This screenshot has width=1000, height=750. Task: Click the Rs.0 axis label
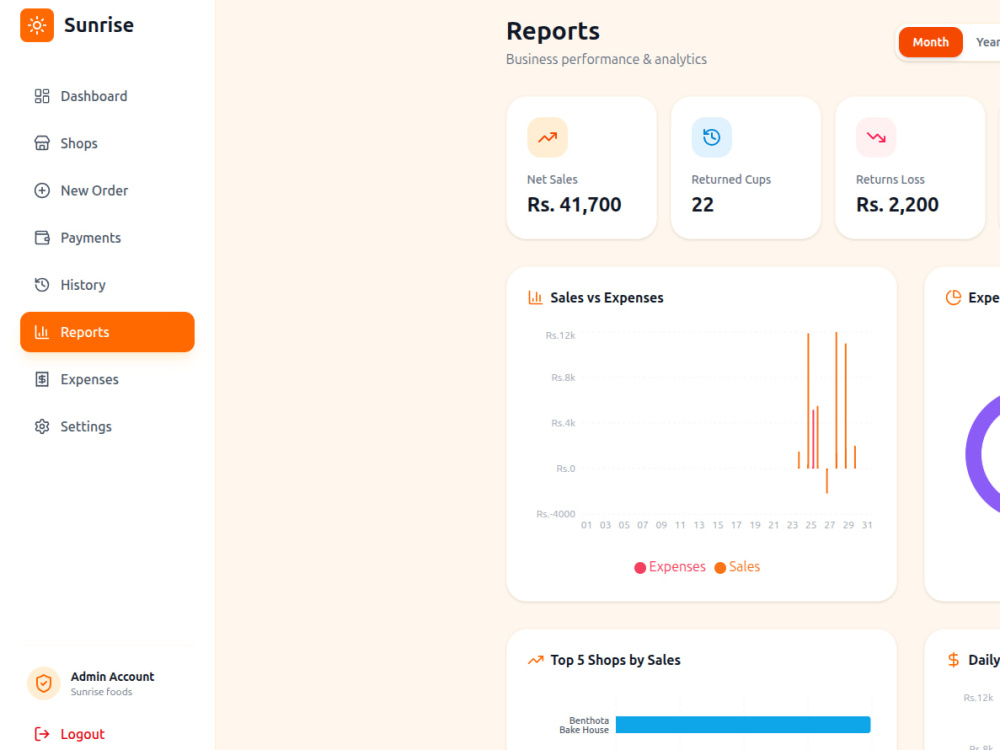[x=566, y=469]
